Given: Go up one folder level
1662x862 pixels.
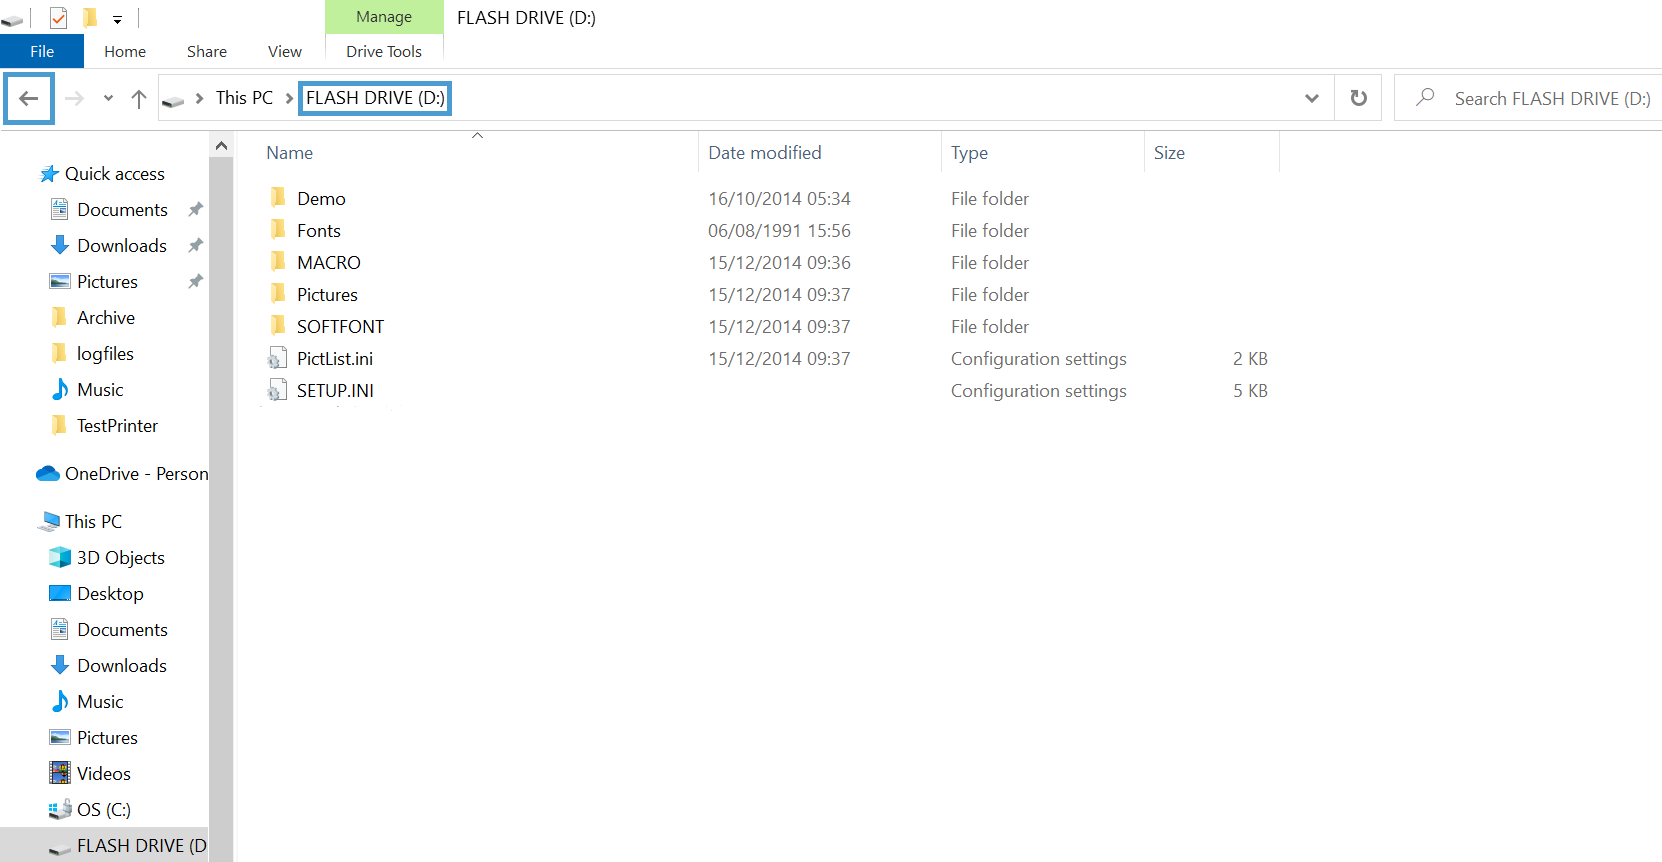Looking at the screenshot, I should tap(139, 98).
